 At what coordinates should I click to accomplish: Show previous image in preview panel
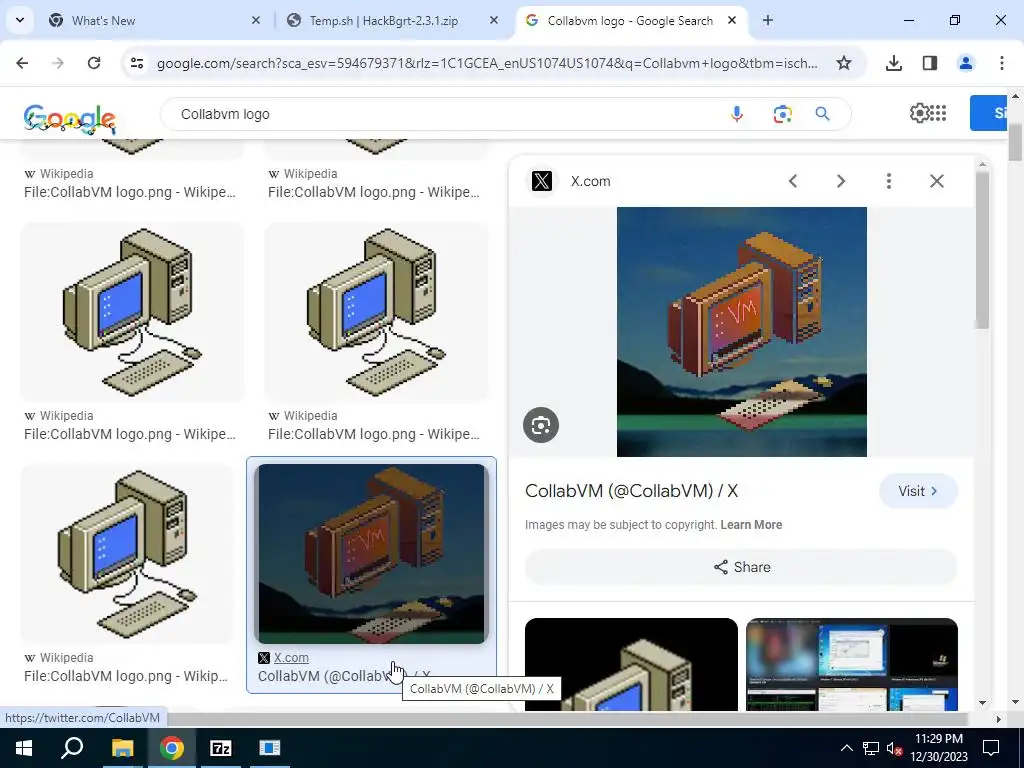[793, 181]
